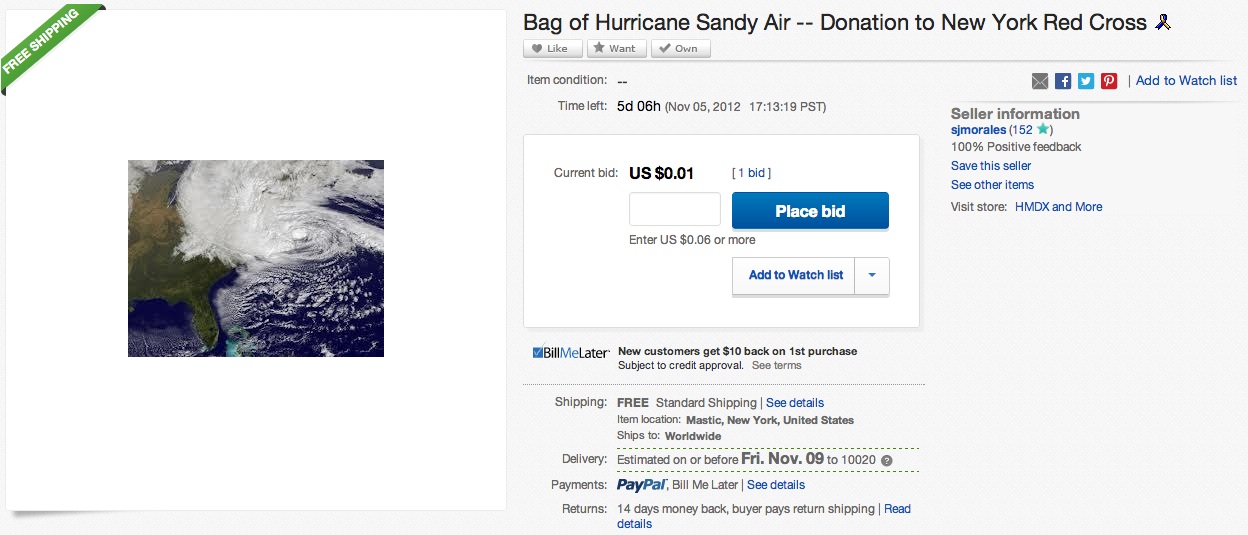Click the bid amount input field

pyautogui.click(x=675, y=209)
